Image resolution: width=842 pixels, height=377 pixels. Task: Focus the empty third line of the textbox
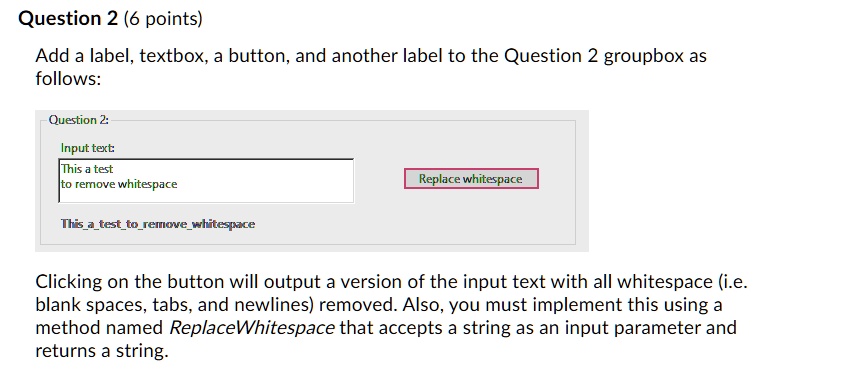206,196
